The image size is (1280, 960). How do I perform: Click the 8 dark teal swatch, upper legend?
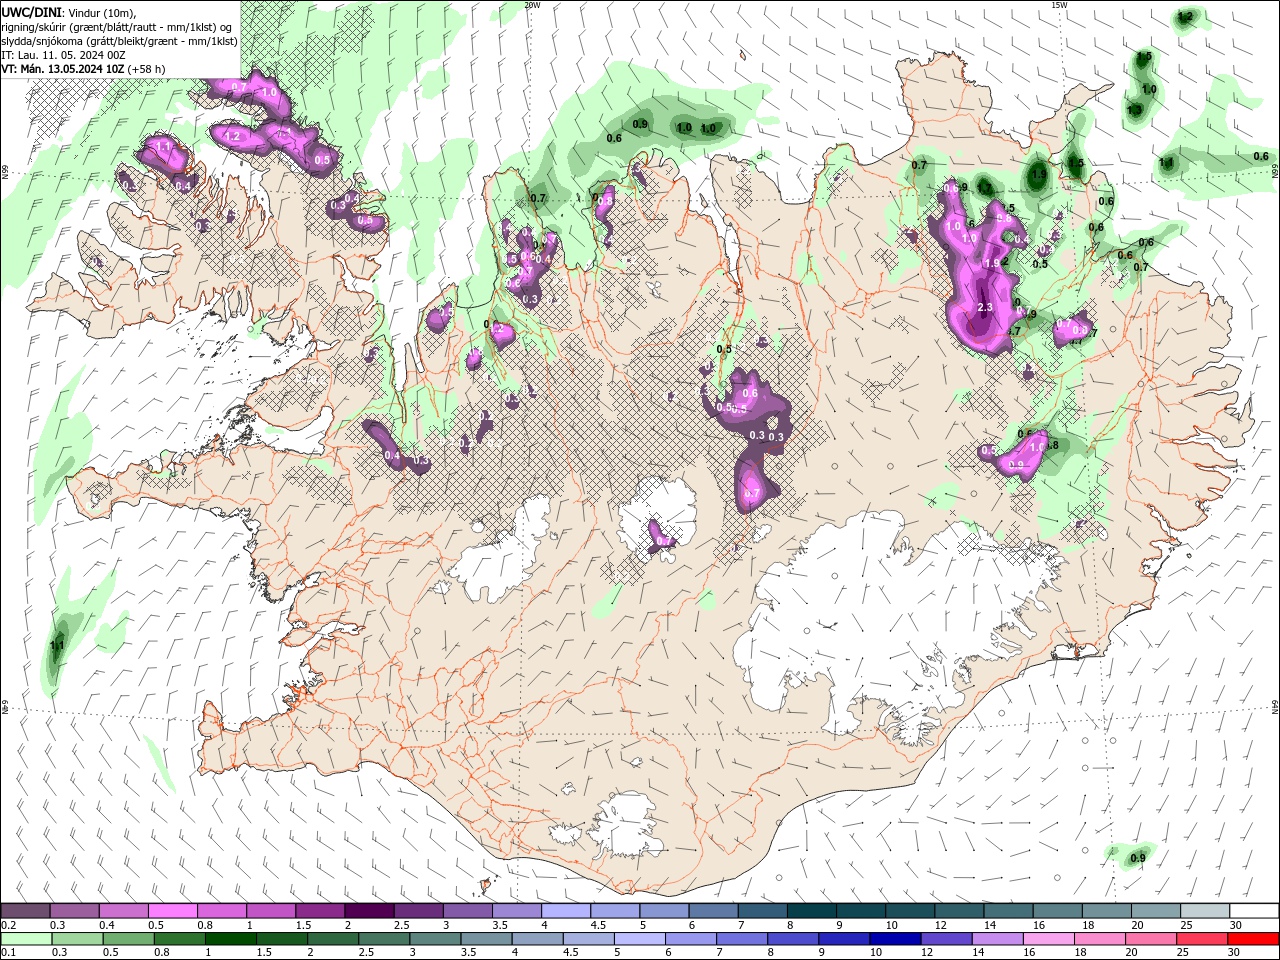click(811, 910)
